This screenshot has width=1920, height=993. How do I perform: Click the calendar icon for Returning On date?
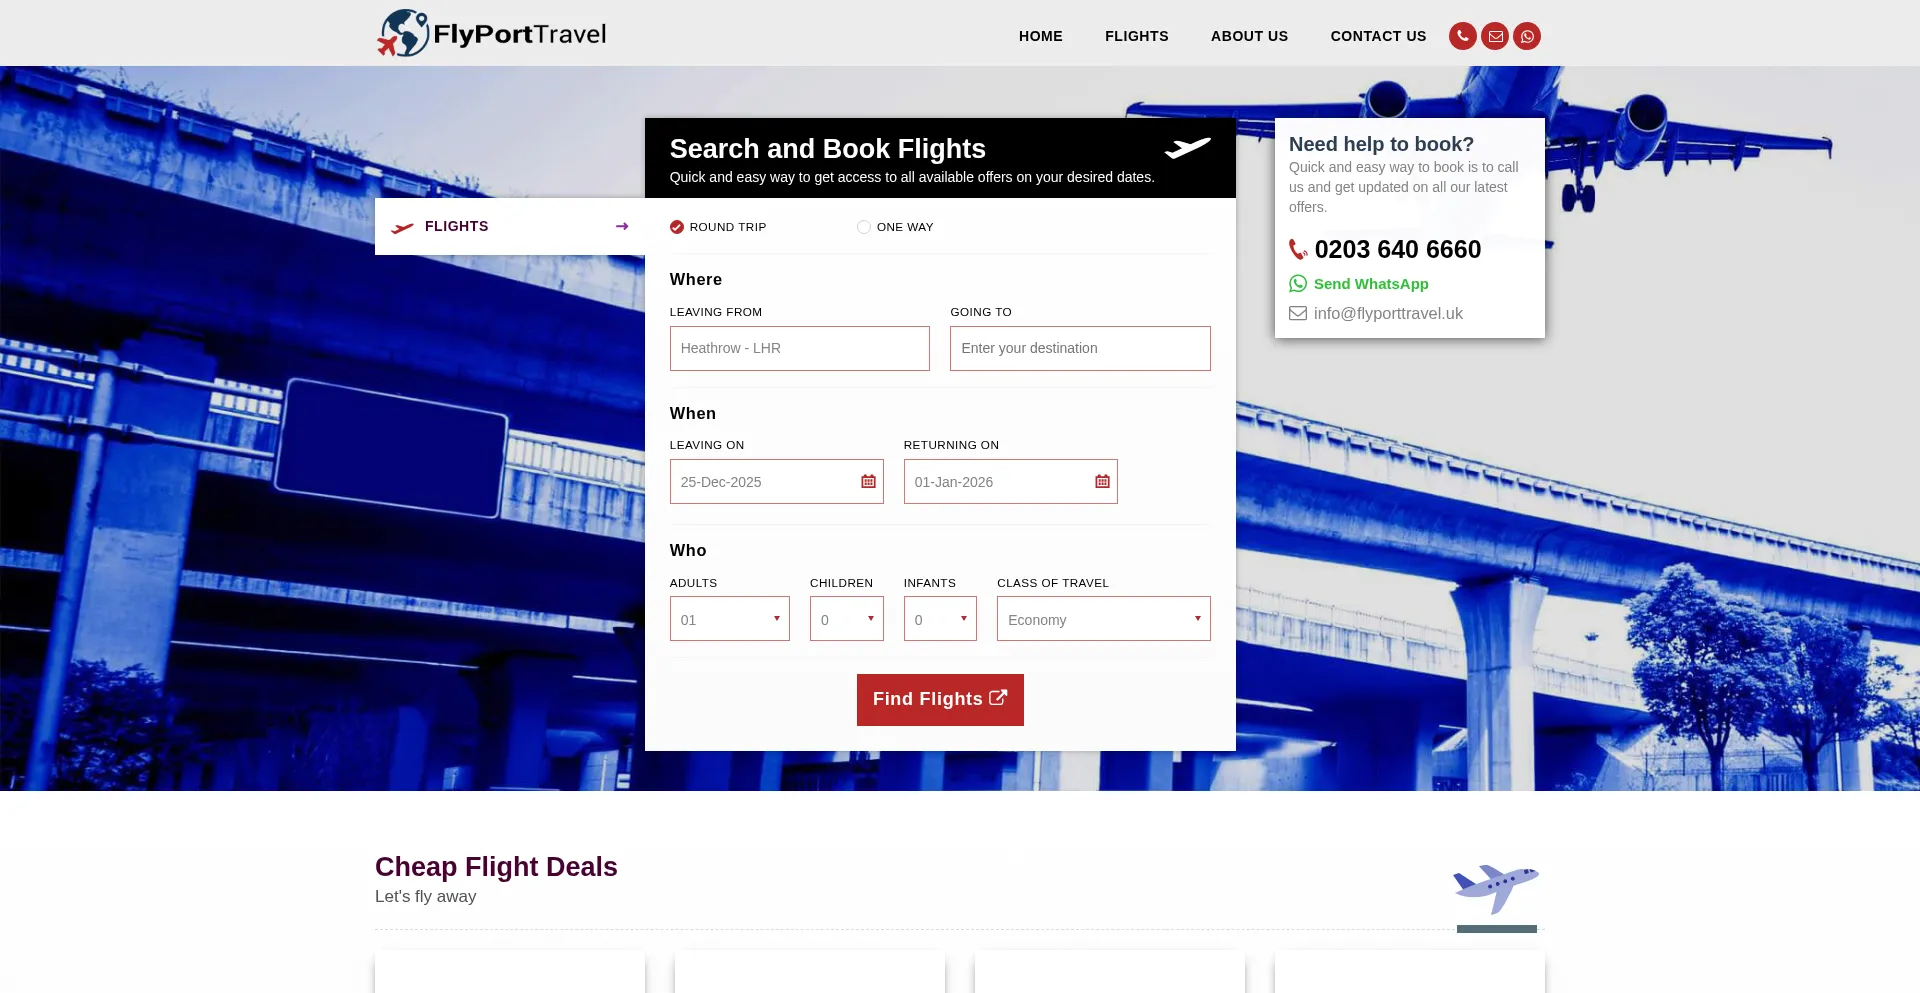(x=1101, y=481)
